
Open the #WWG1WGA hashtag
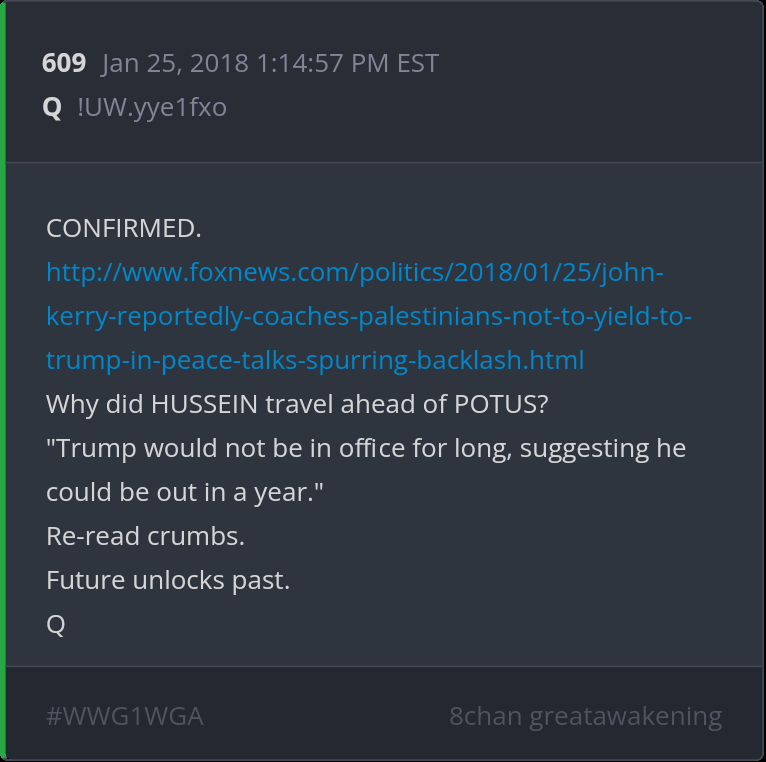click(x=125, y=716)
